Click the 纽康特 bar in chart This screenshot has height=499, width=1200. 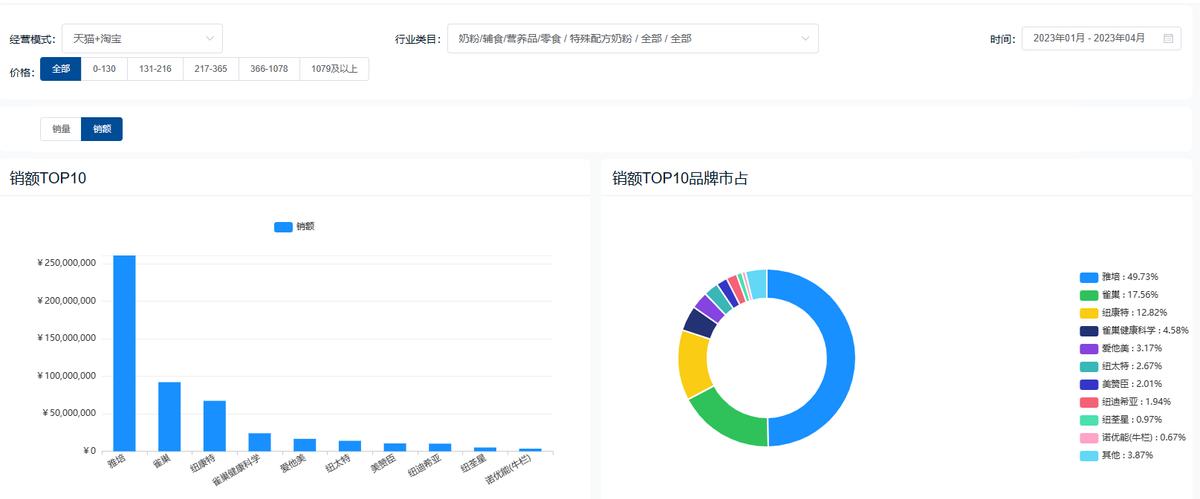click(x=215, y=426)
